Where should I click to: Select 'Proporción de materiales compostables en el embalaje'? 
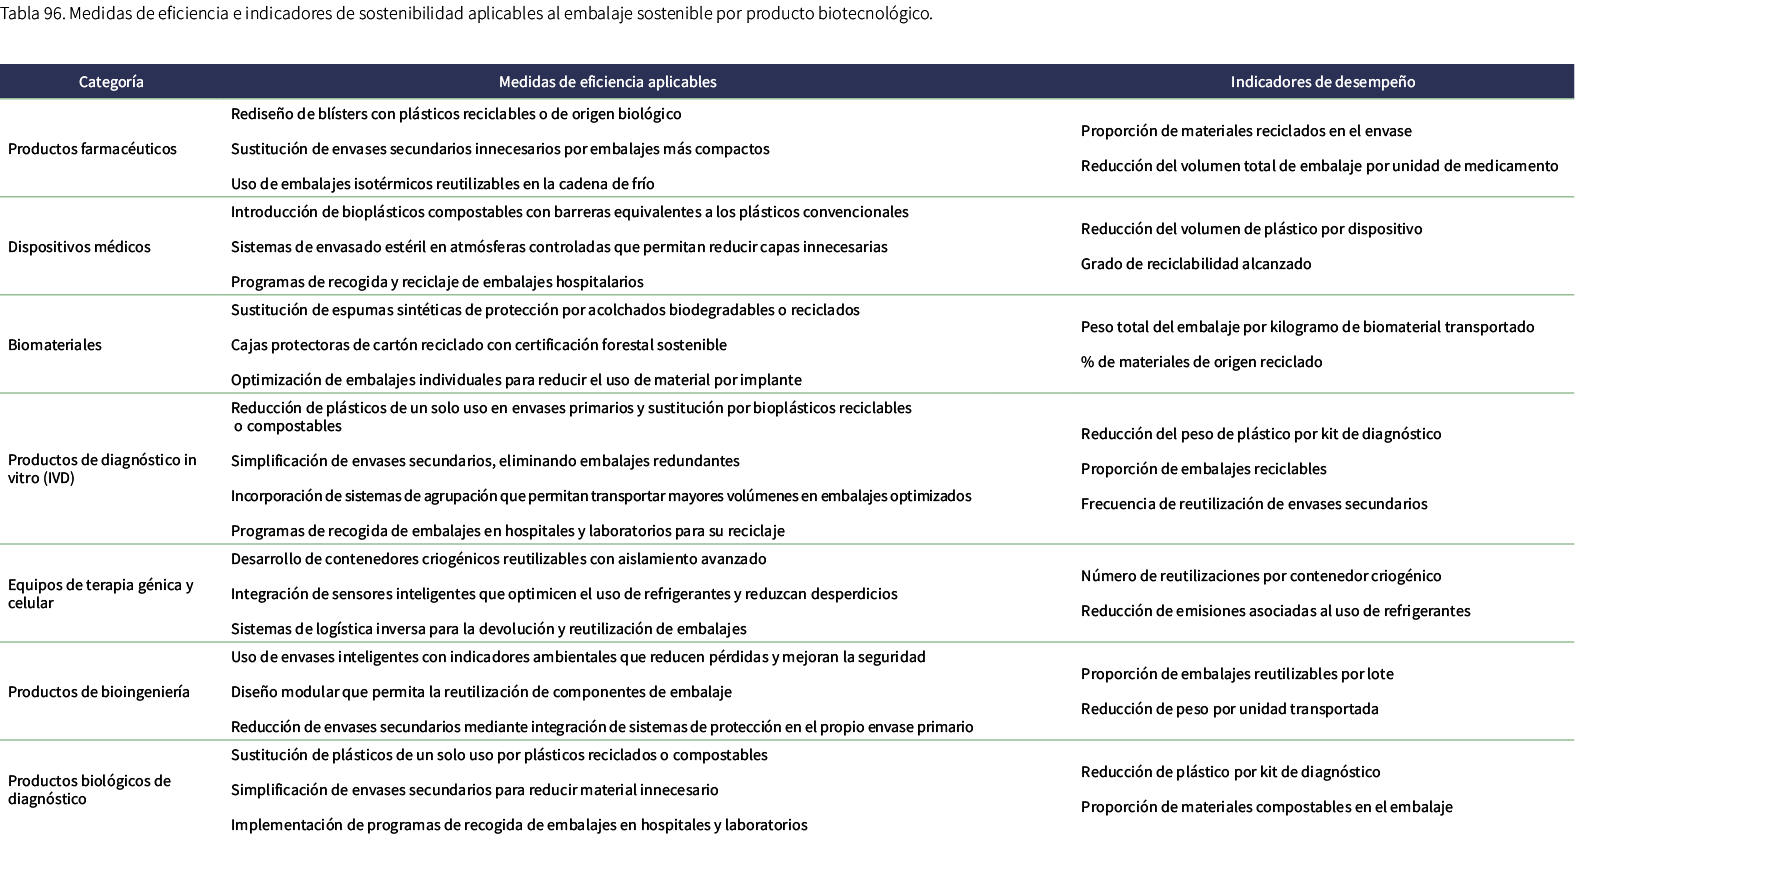(x=1266, y=807)
